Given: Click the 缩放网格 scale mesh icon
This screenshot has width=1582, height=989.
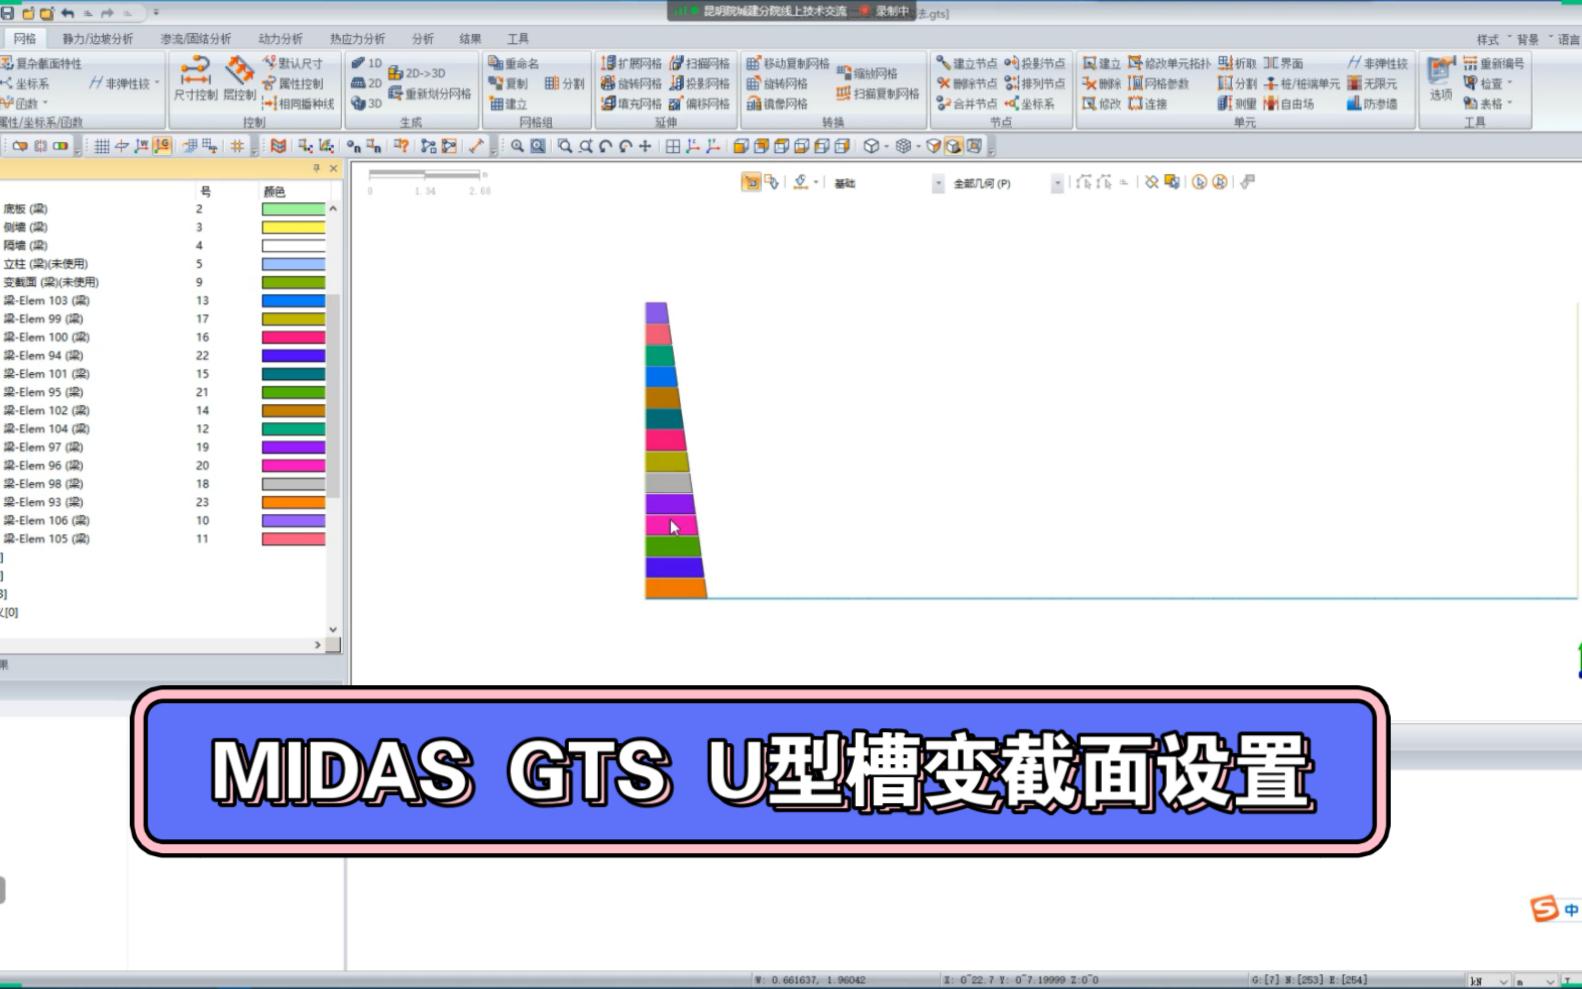Looking at the screenshot, I should 844,73.
